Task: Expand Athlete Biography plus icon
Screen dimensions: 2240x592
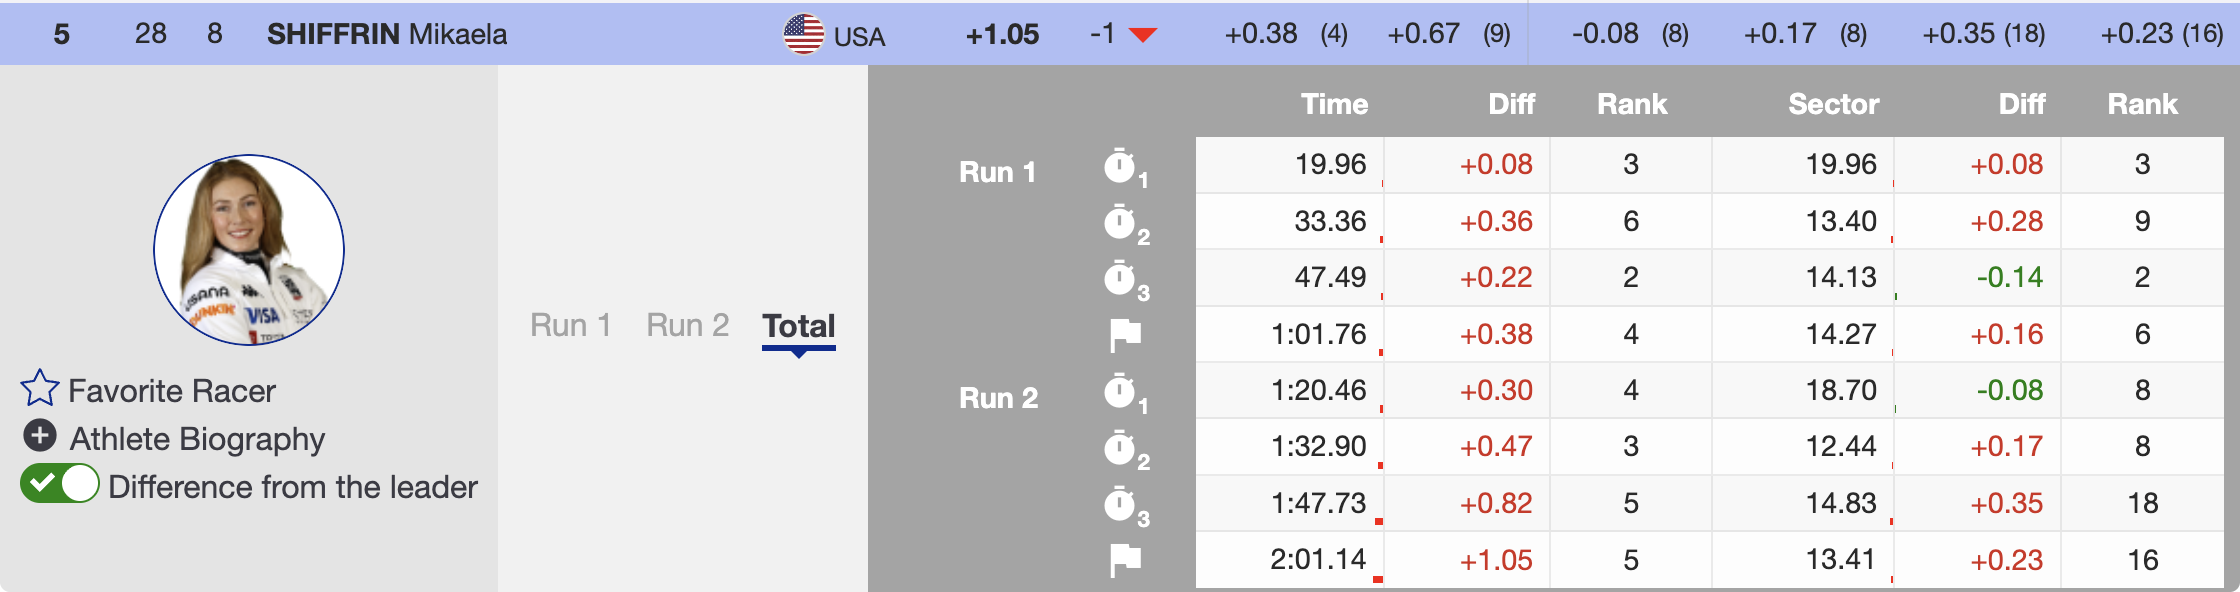Action: coord(40,436)
